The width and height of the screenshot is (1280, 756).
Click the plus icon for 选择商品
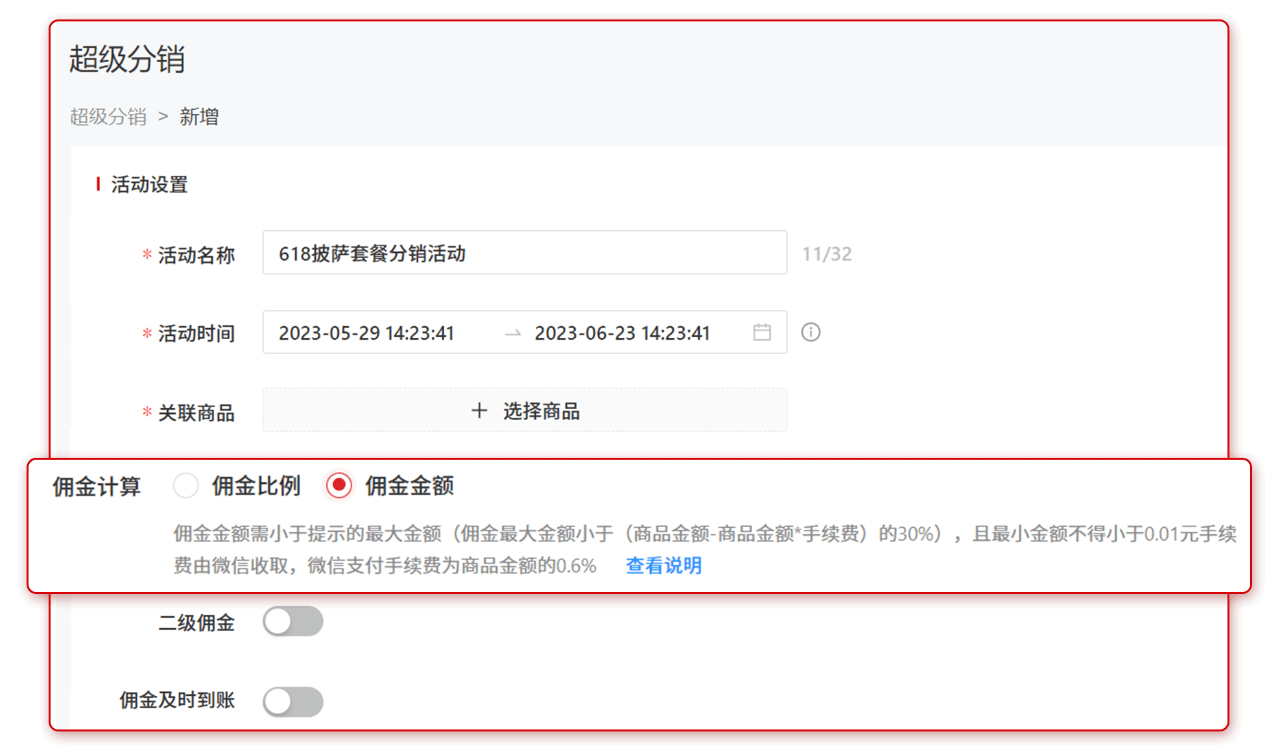(x=479, y=411)
